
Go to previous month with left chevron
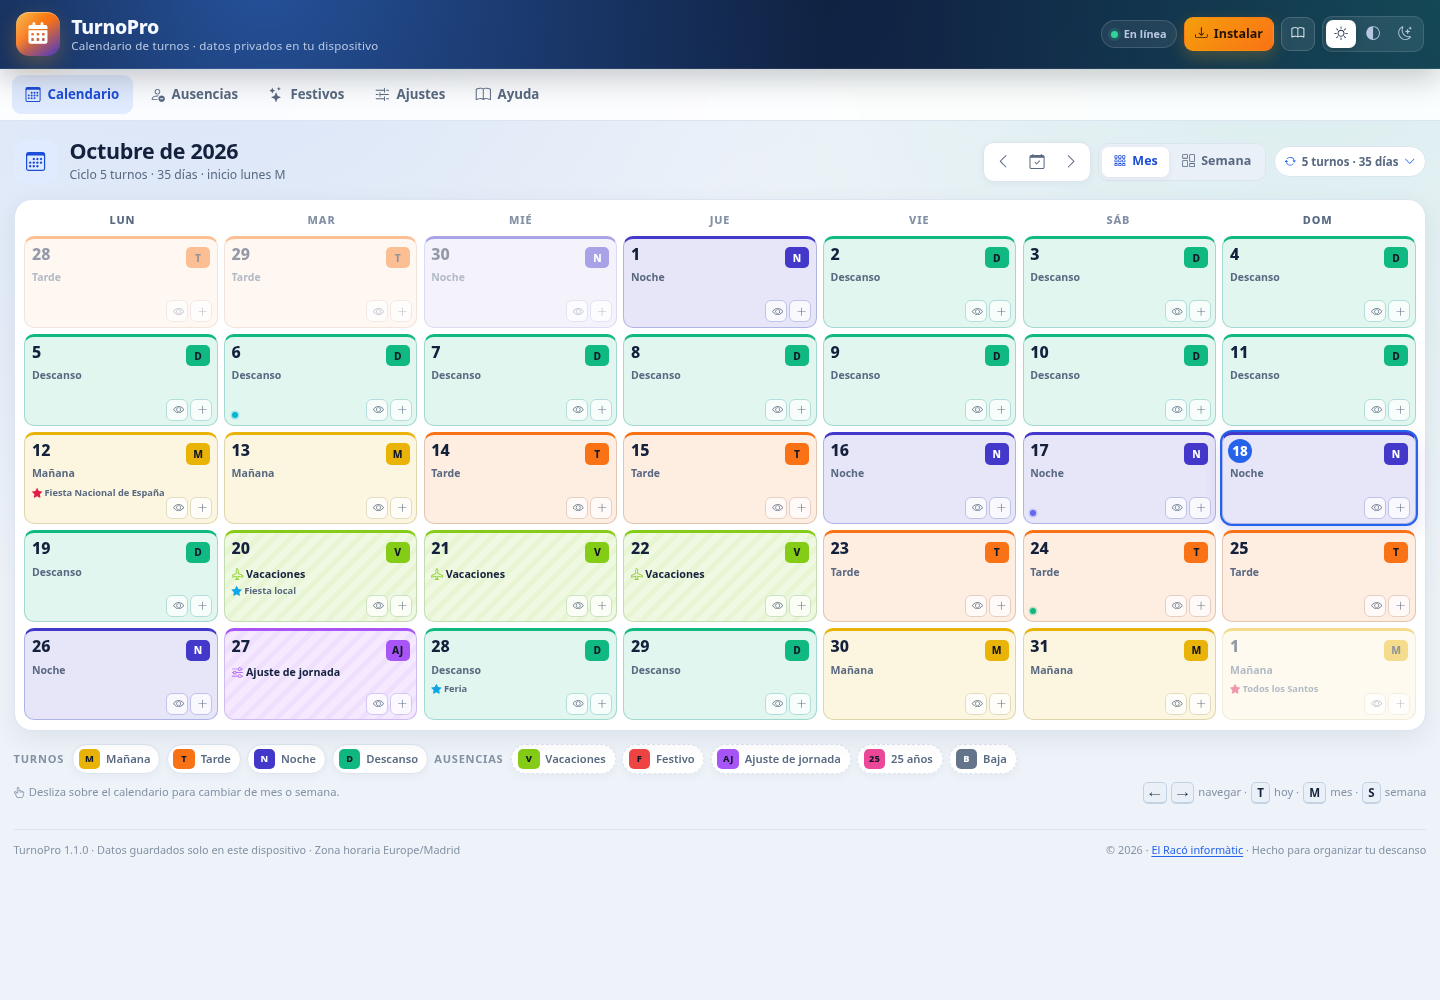tap(1003, 161)
